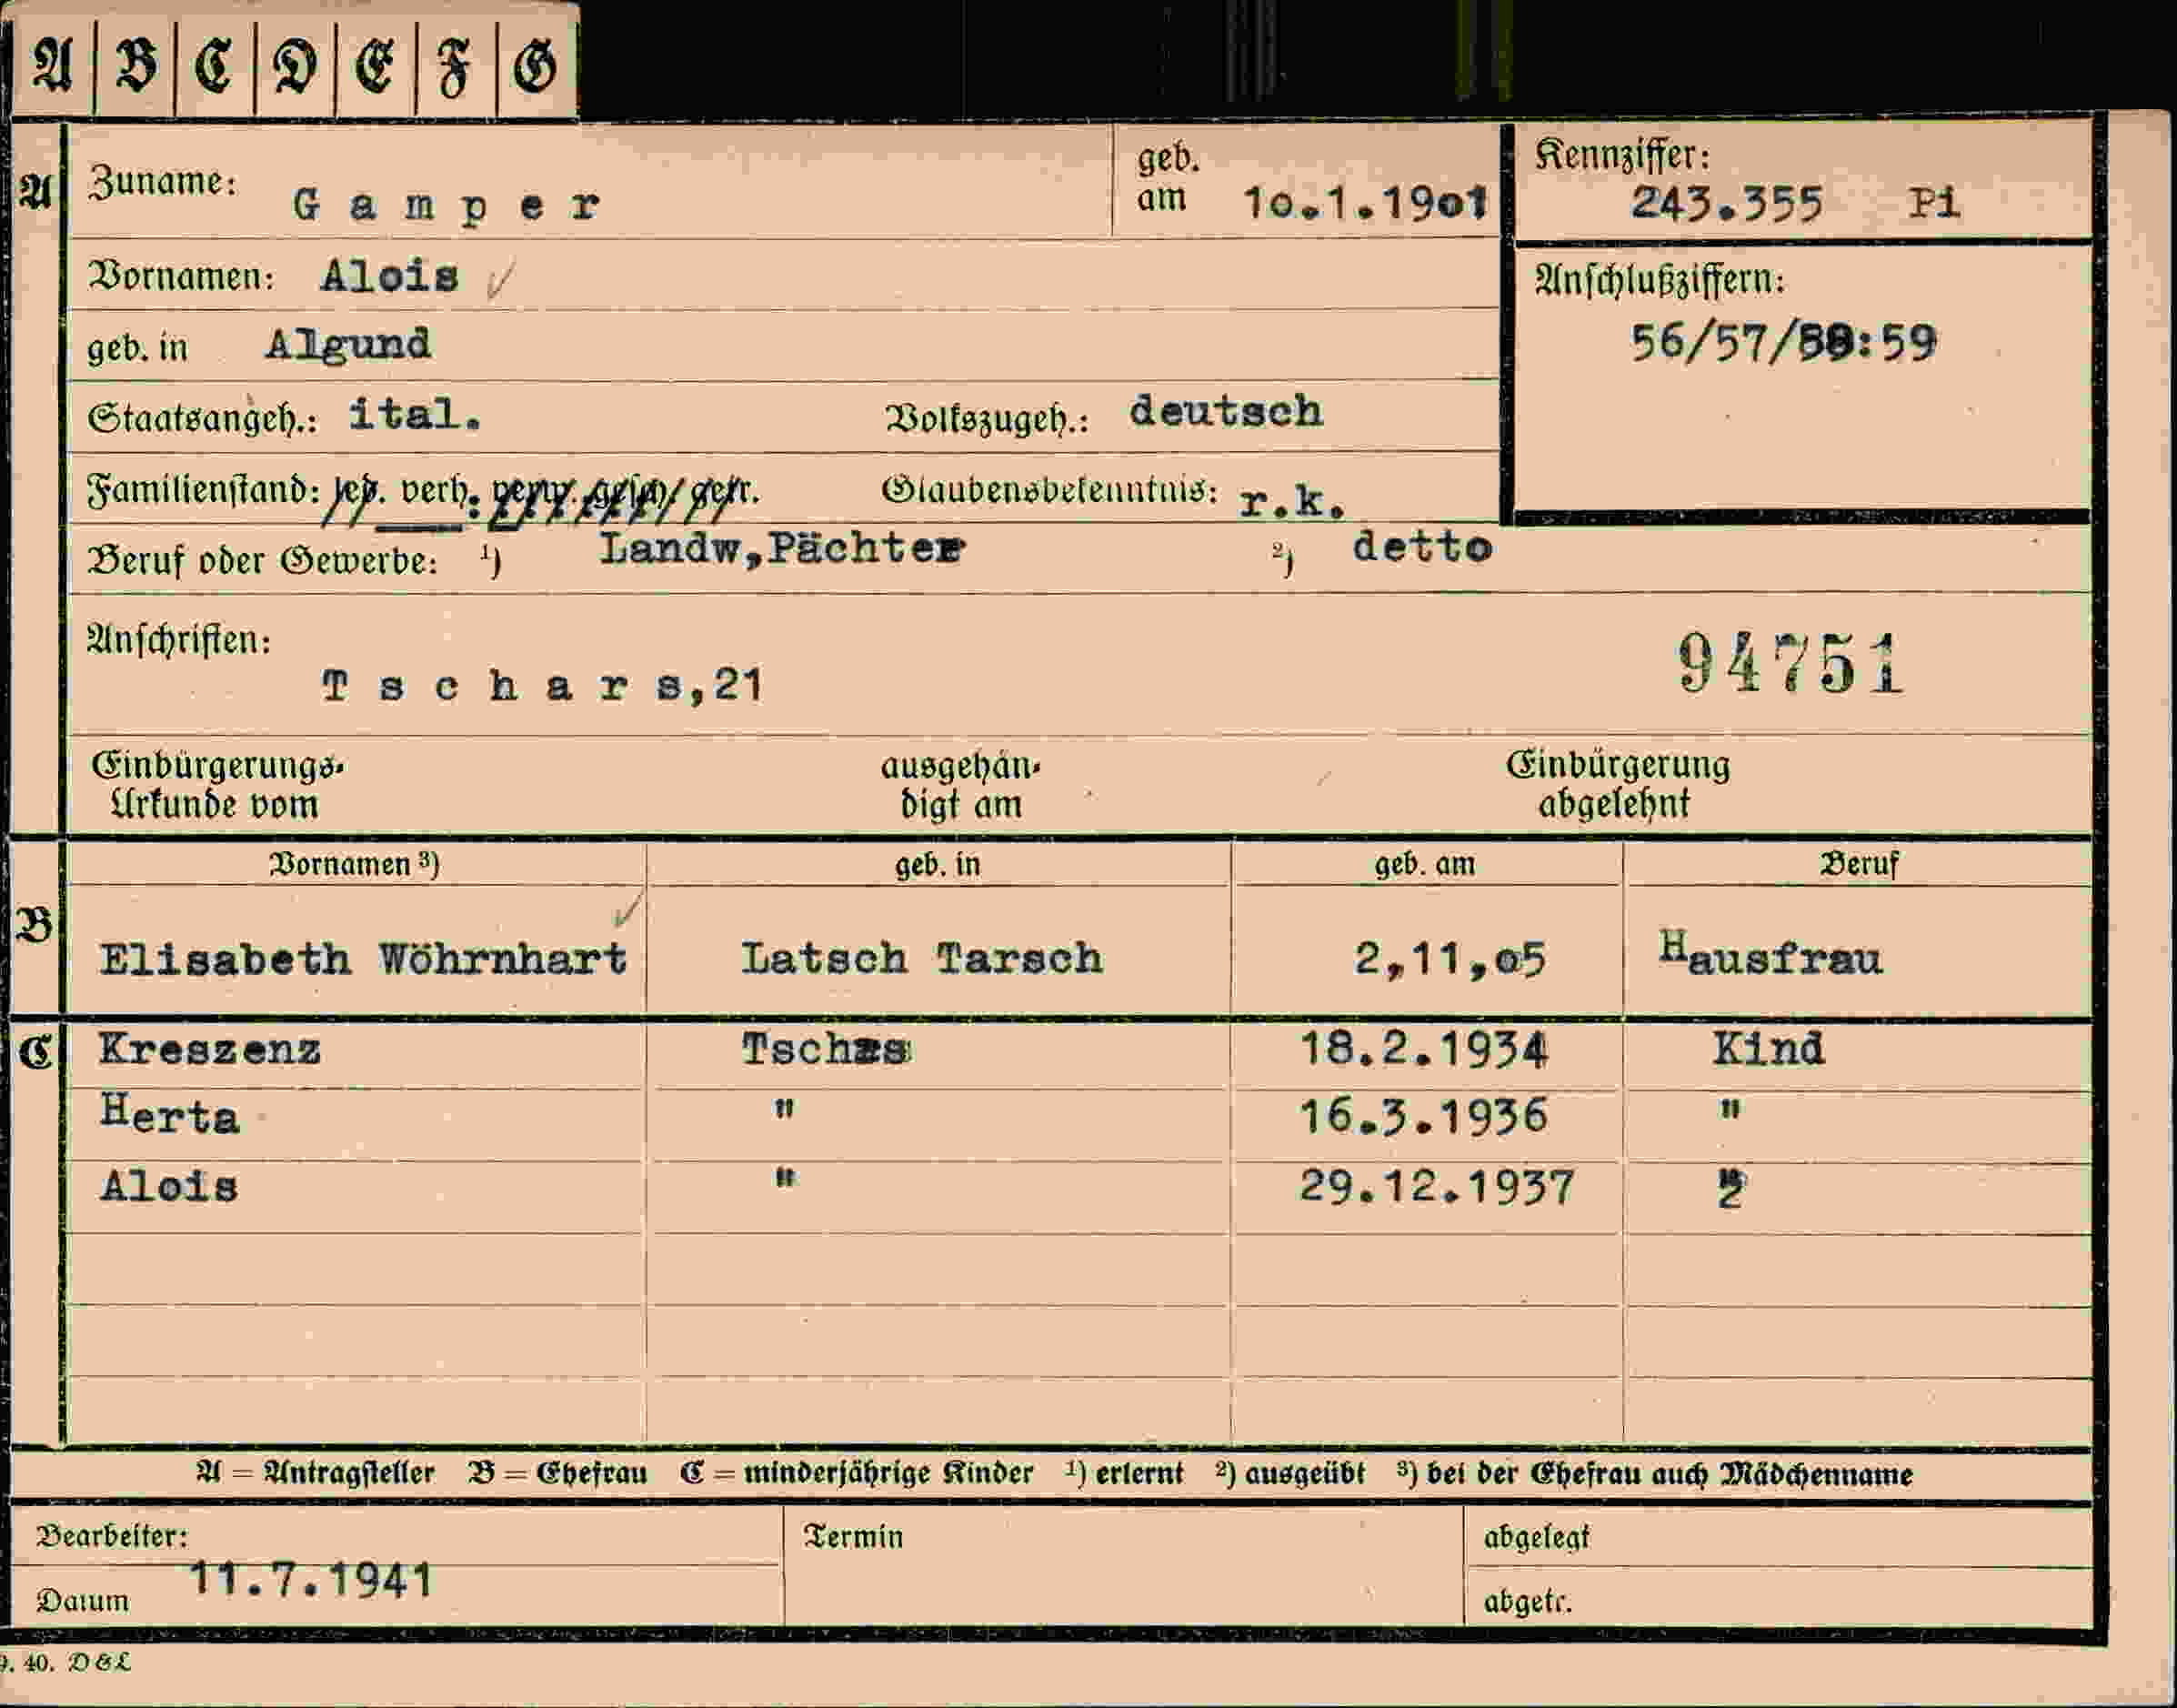The image size is (2177, 1708).
Task: Click the 'Volkszugeh.:' label
Action: coord(986,419)
